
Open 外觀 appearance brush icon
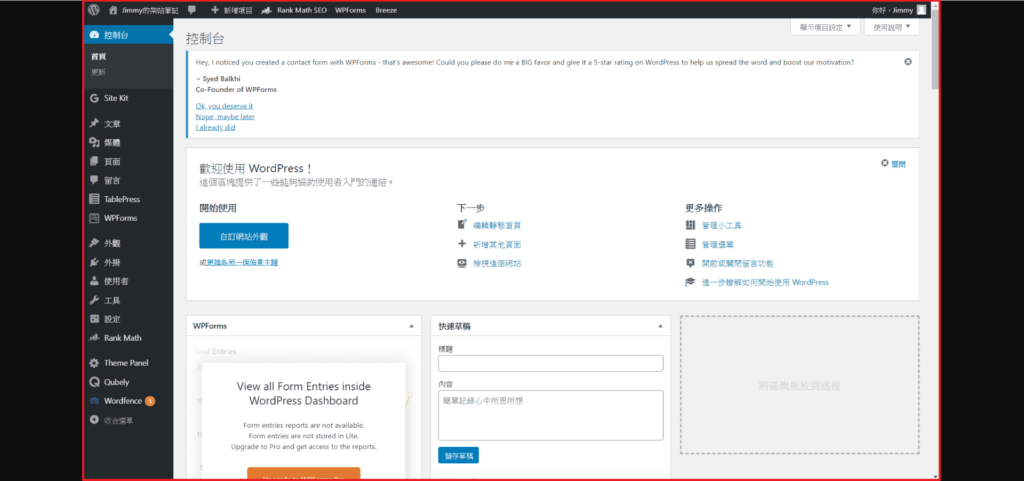tap(94, 243)
